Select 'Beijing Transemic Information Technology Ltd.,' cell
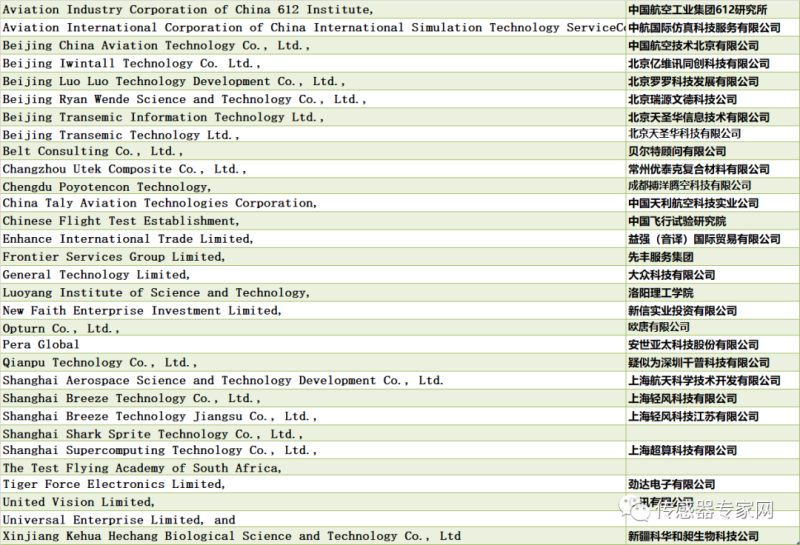The height and width of the screenshot is (545, 800). click(313, 117)
